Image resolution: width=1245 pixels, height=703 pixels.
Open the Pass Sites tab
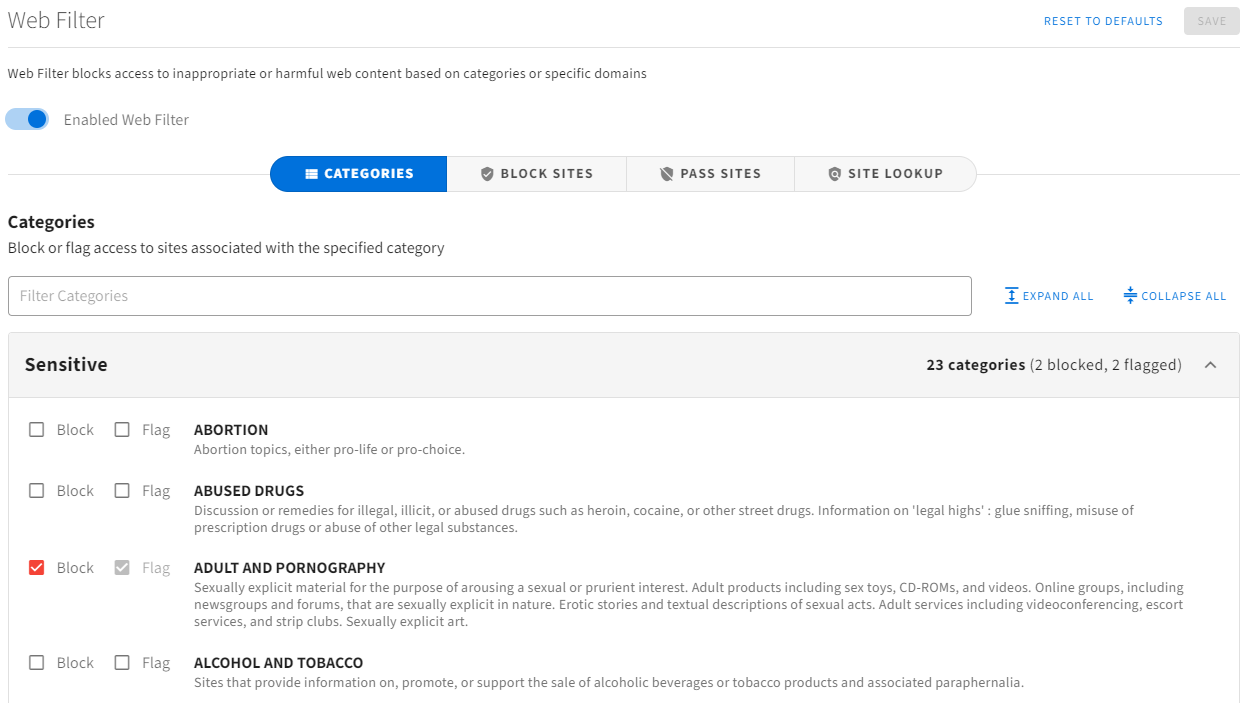(x=710, y=174)
